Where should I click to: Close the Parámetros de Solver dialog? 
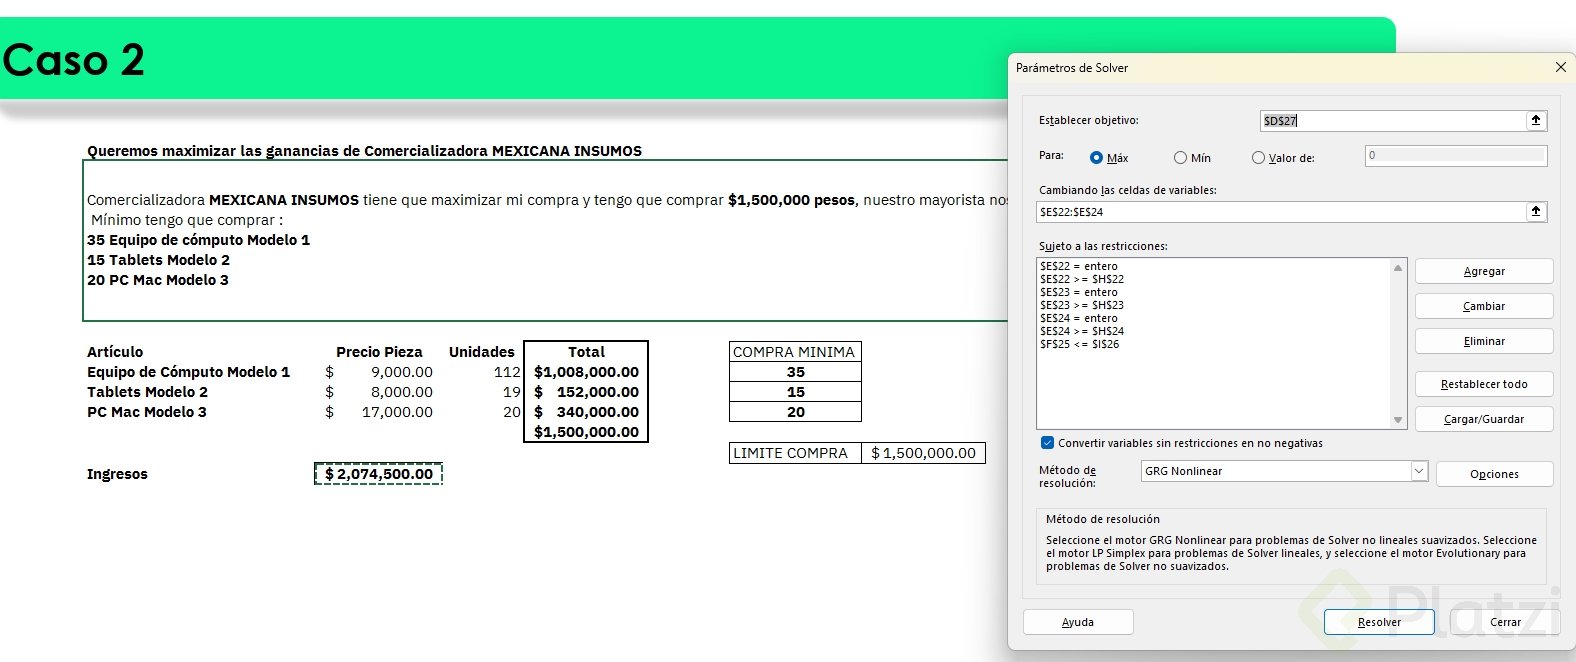coord(1560,67)
